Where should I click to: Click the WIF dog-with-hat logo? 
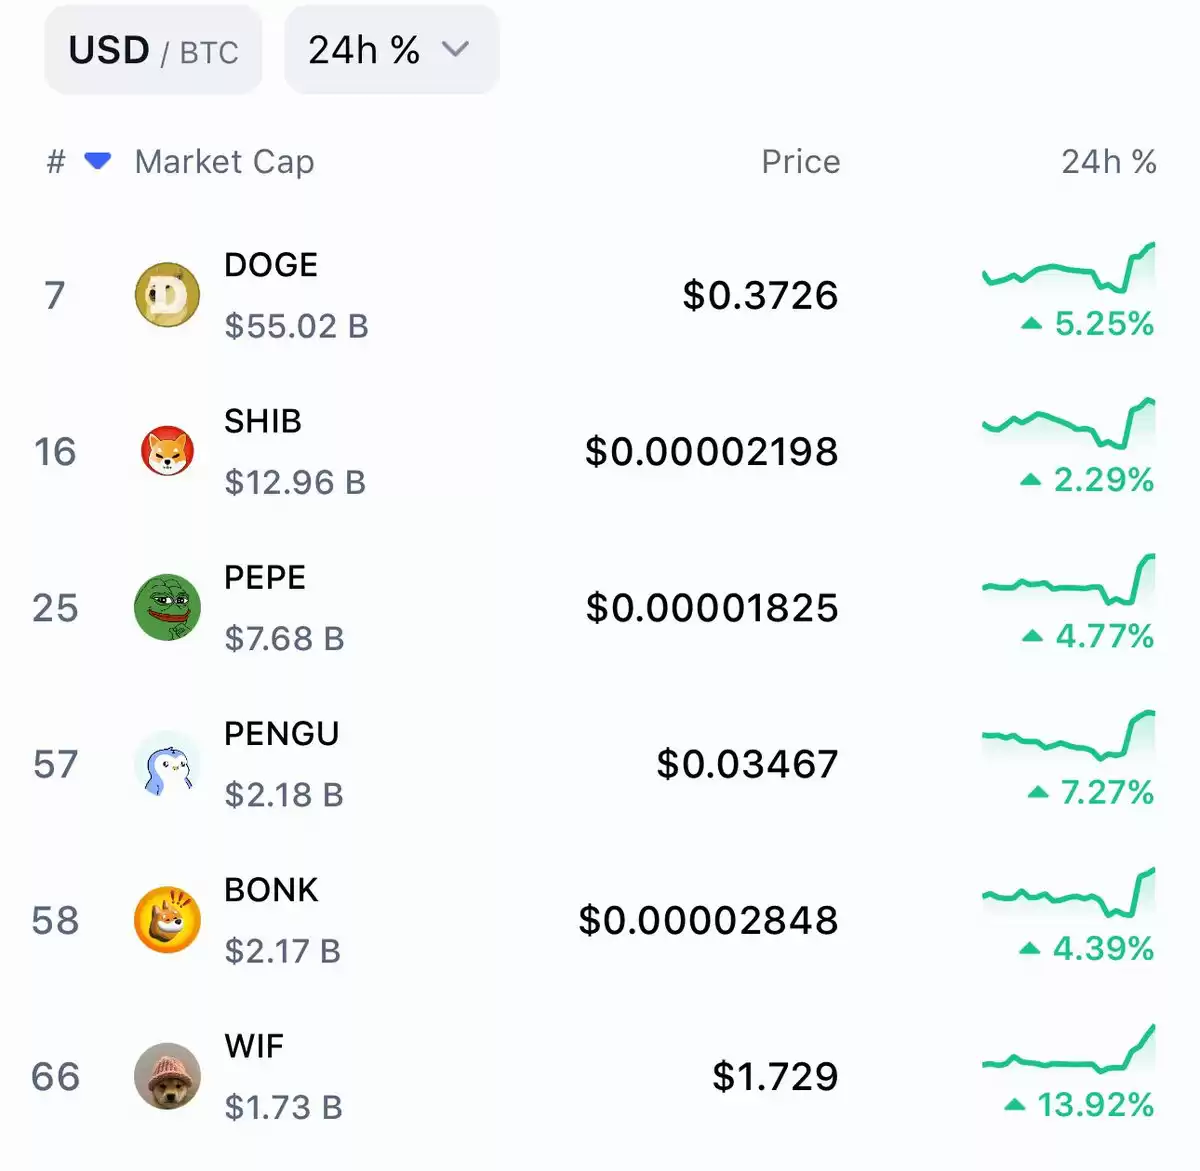click(x=167, y=1076)
